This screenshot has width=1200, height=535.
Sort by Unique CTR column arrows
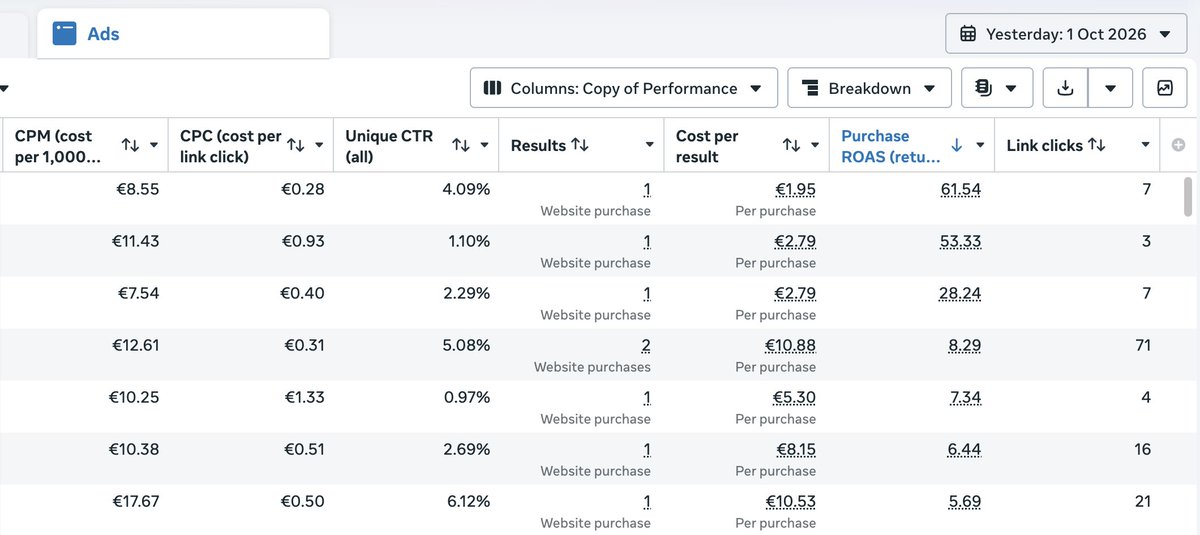click(x=460, y=145)
